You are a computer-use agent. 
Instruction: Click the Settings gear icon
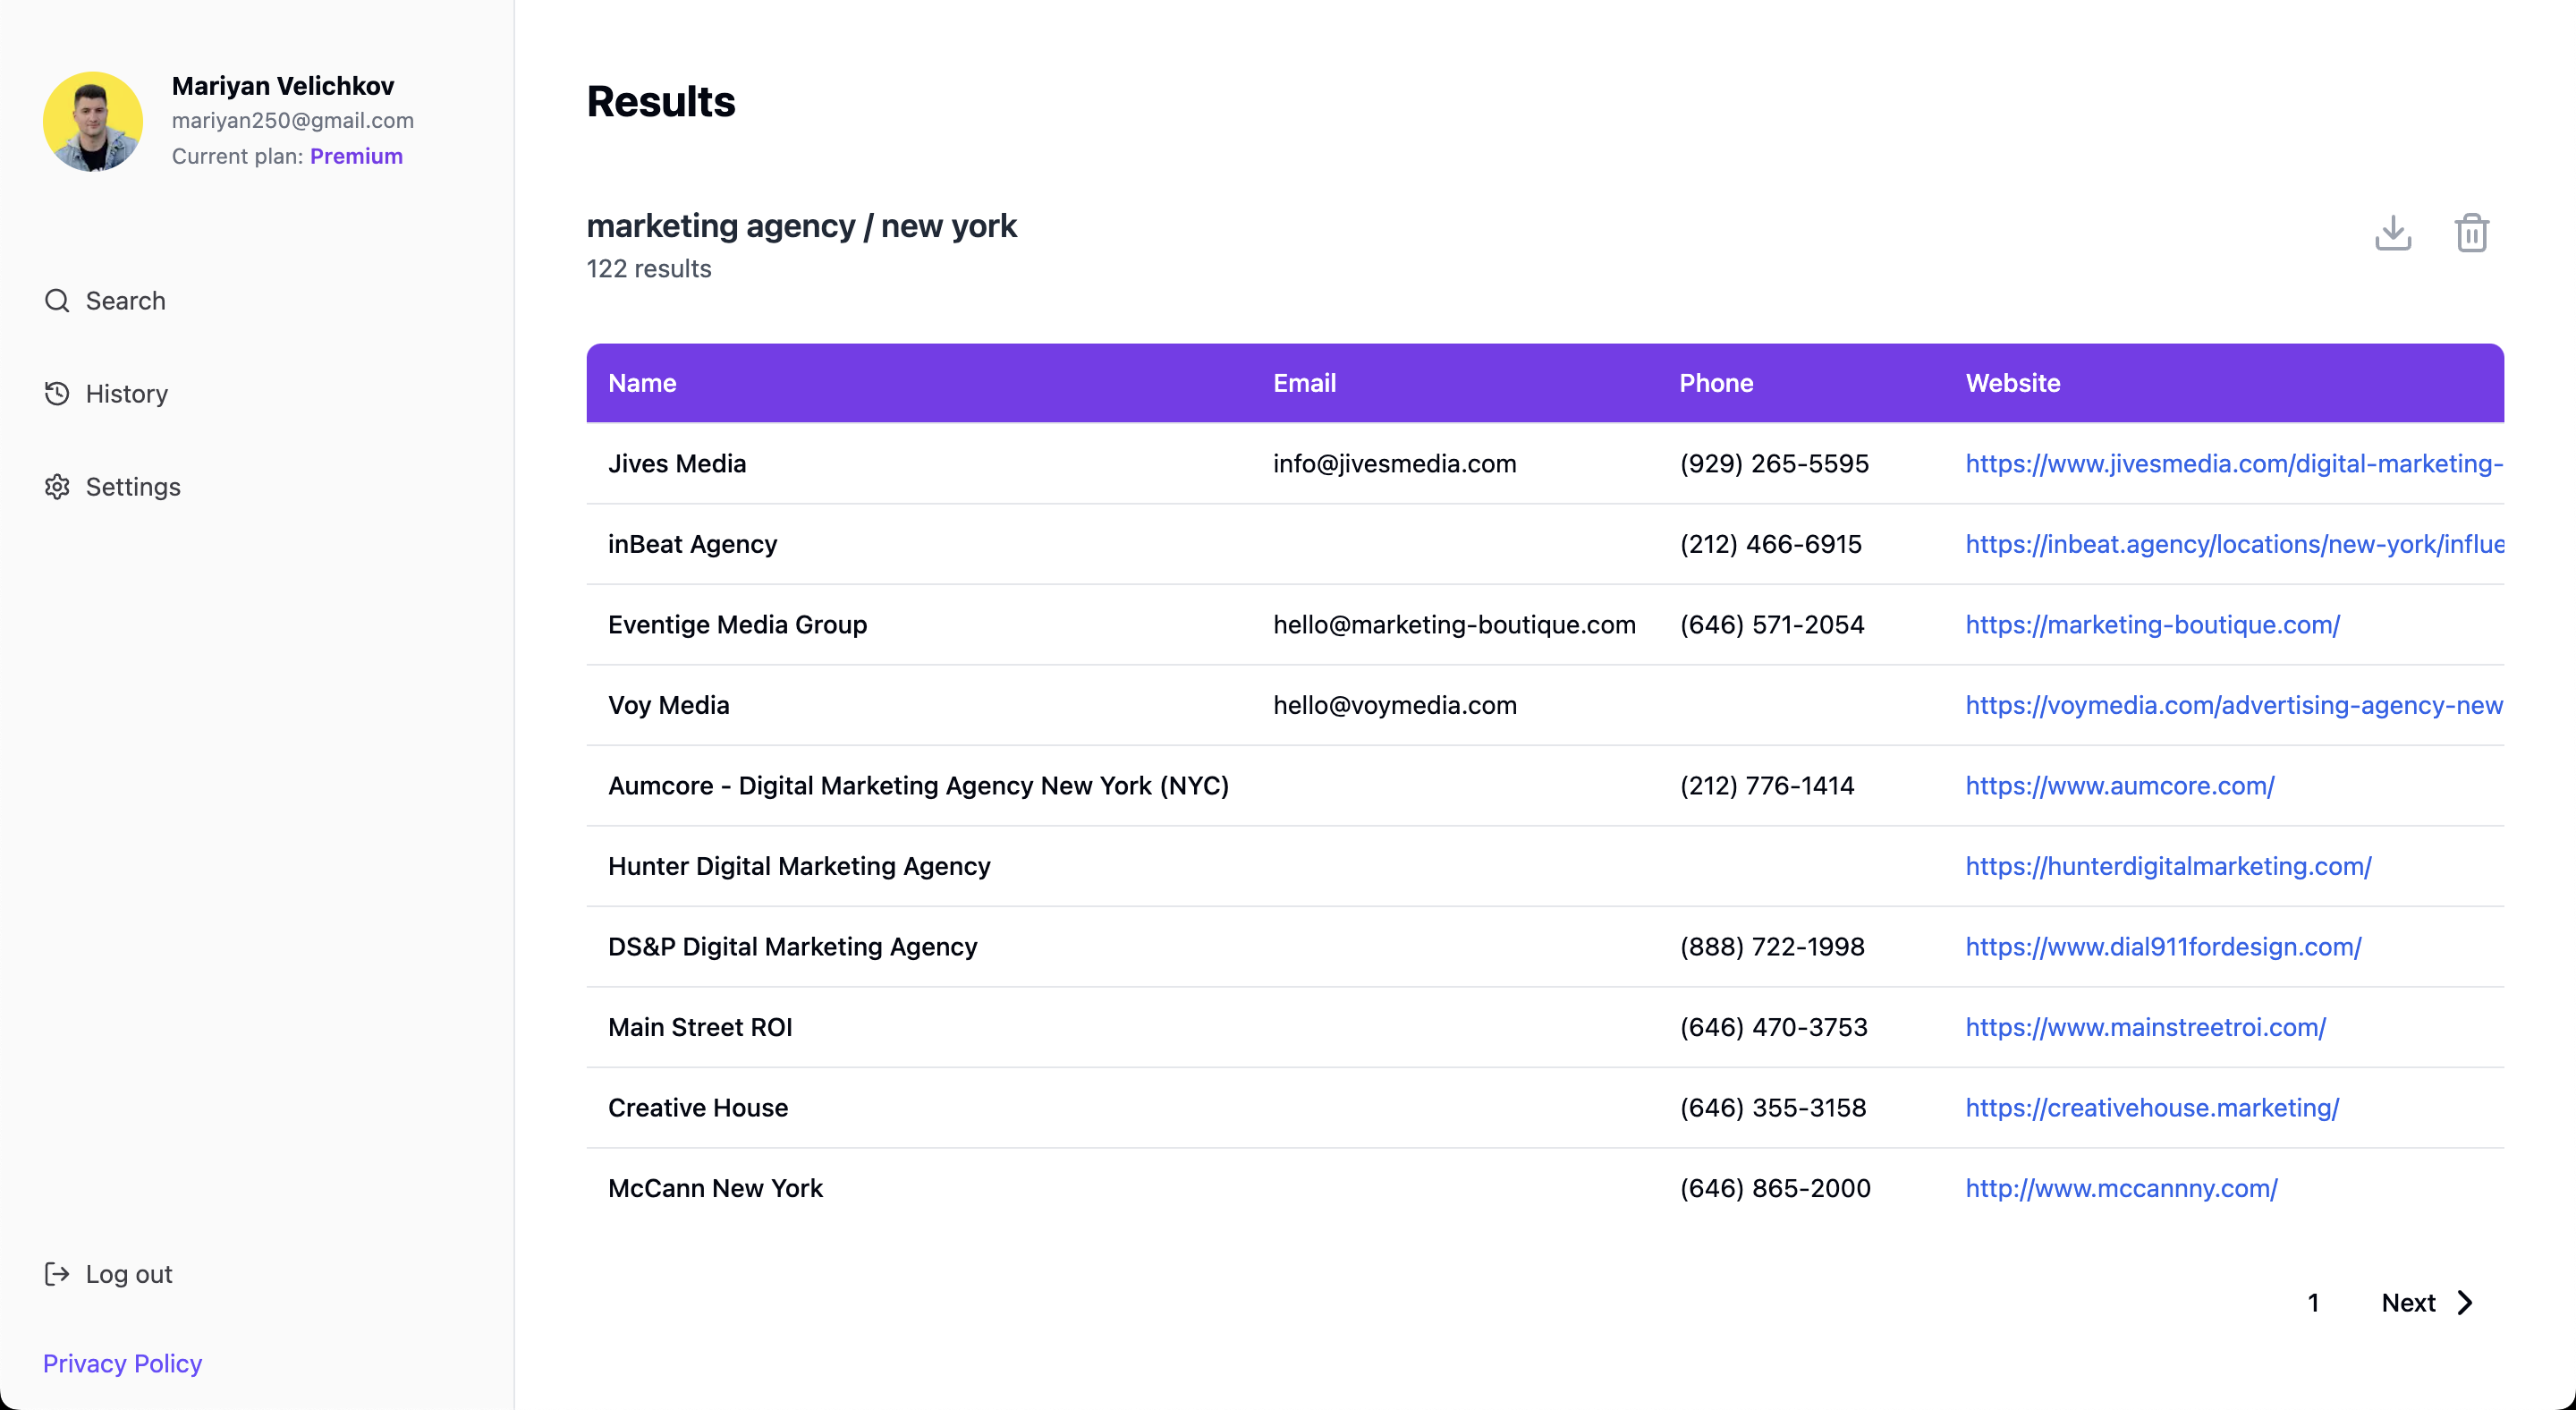click(57, 487)
